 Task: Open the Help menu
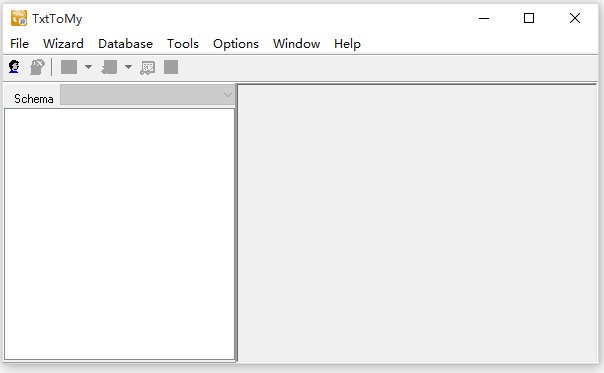tap(347, 44)
